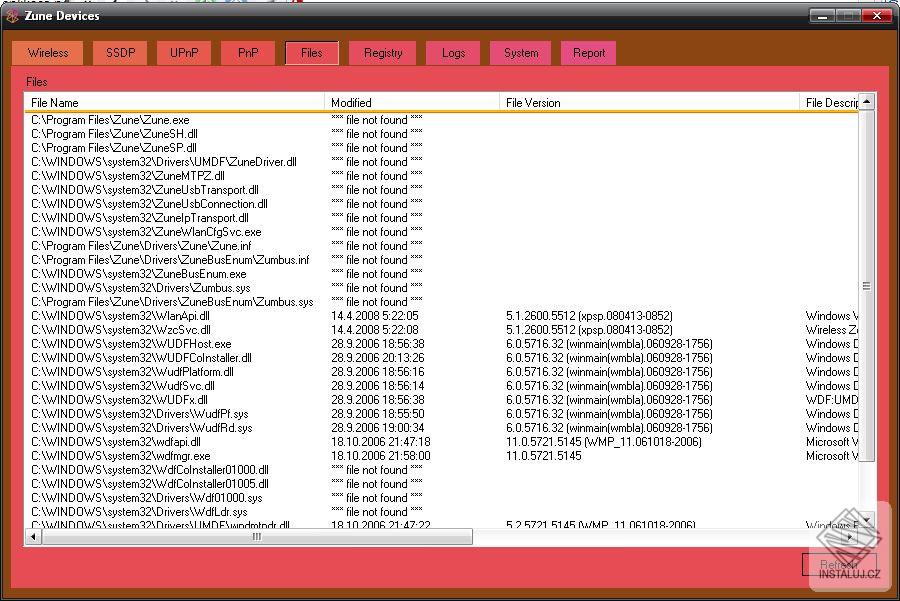The image size is (900, 601).
Task: Select the UPnP tab
Action: click(184, 53)
